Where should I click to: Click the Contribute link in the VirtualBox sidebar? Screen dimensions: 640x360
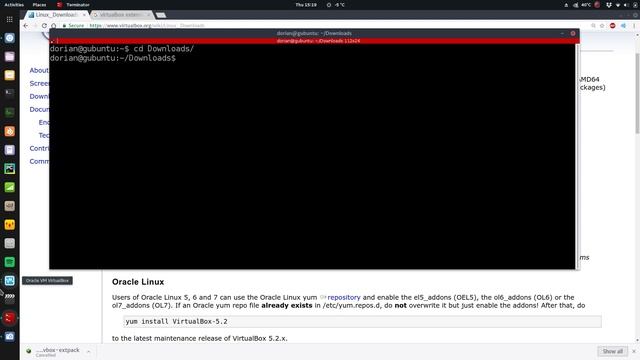(39, 148)
